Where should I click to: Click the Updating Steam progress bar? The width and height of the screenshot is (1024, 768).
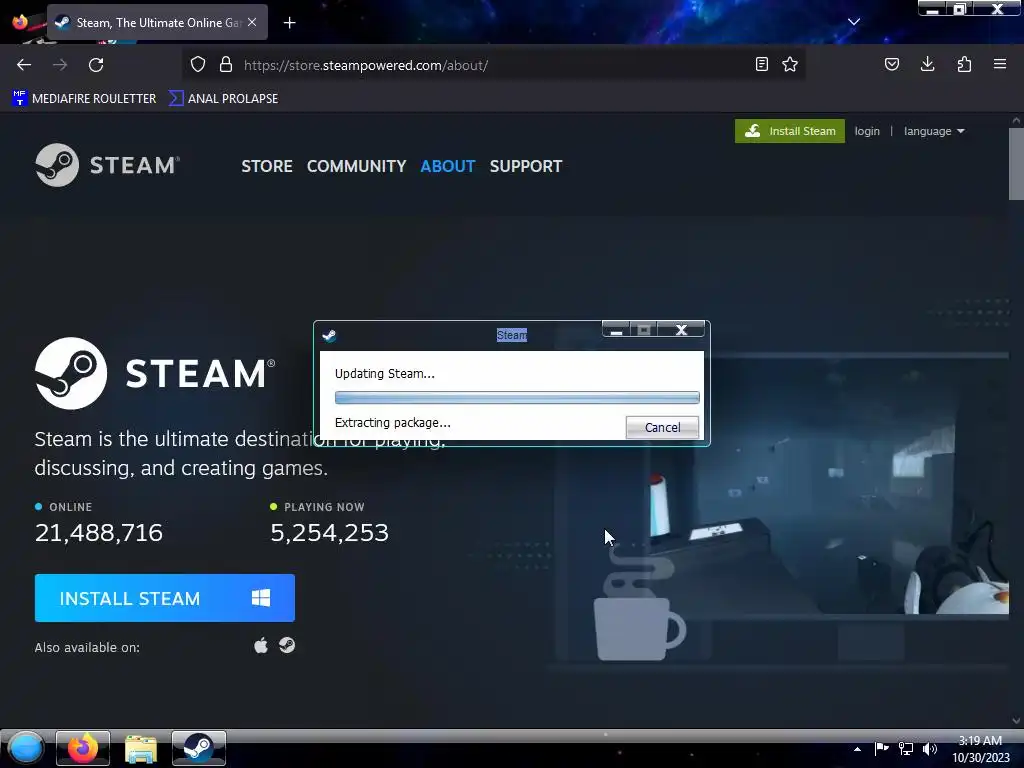[x=517, y=398]
